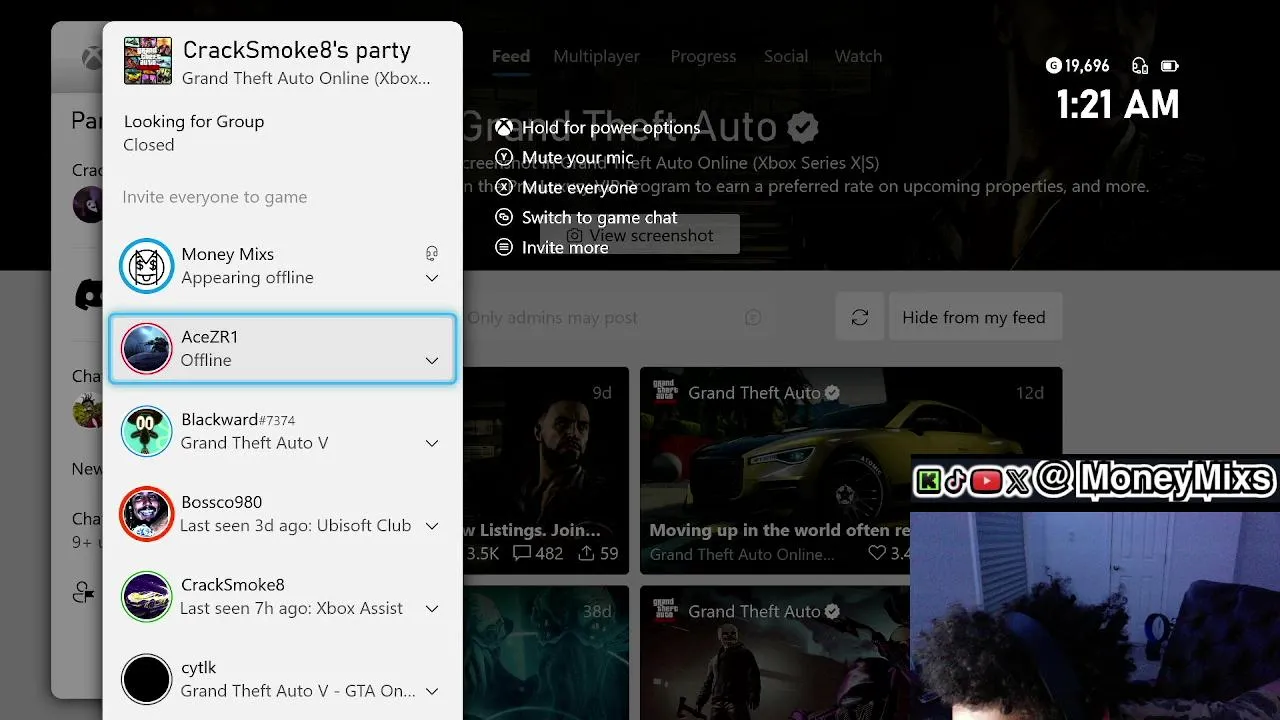Open the Progress tab
Image resolution: width=1280 pixels, height=720 pixels.
pyautogui.click(x=703, y=56)
